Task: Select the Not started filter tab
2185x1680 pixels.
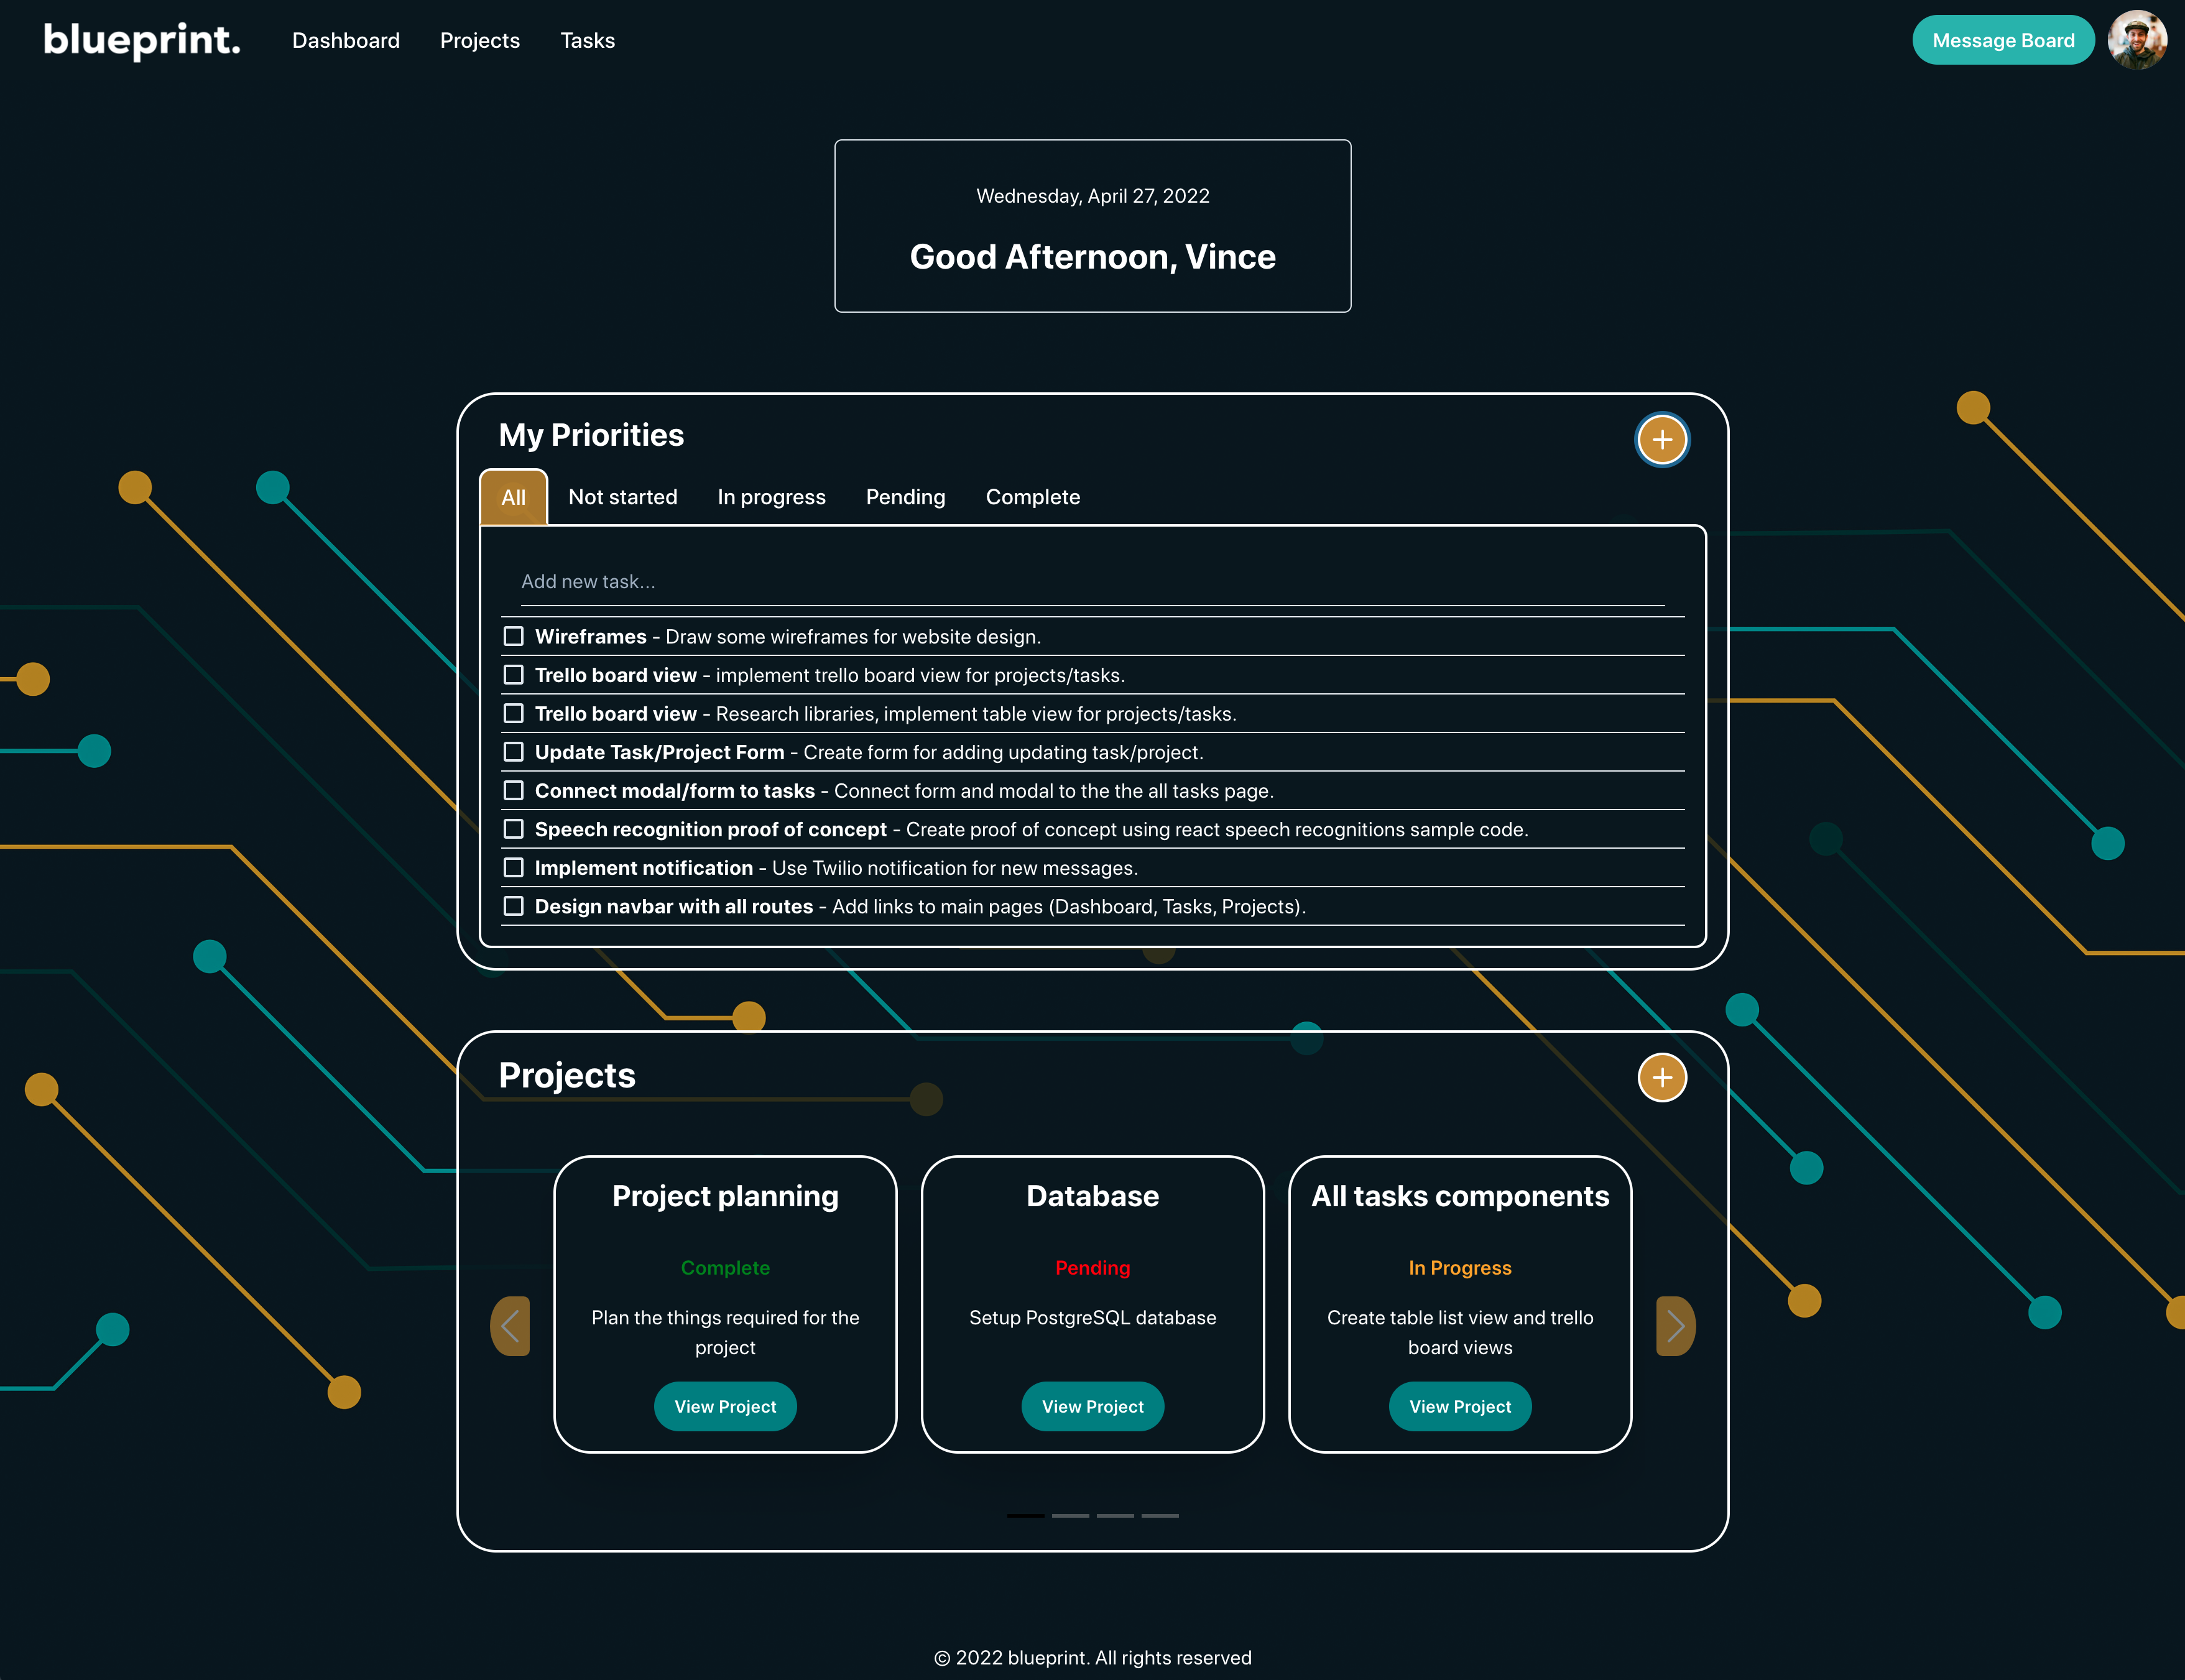Action: 621,497
